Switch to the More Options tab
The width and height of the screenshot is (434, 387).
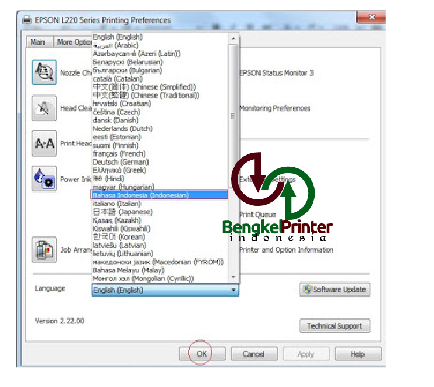point(73,42)
